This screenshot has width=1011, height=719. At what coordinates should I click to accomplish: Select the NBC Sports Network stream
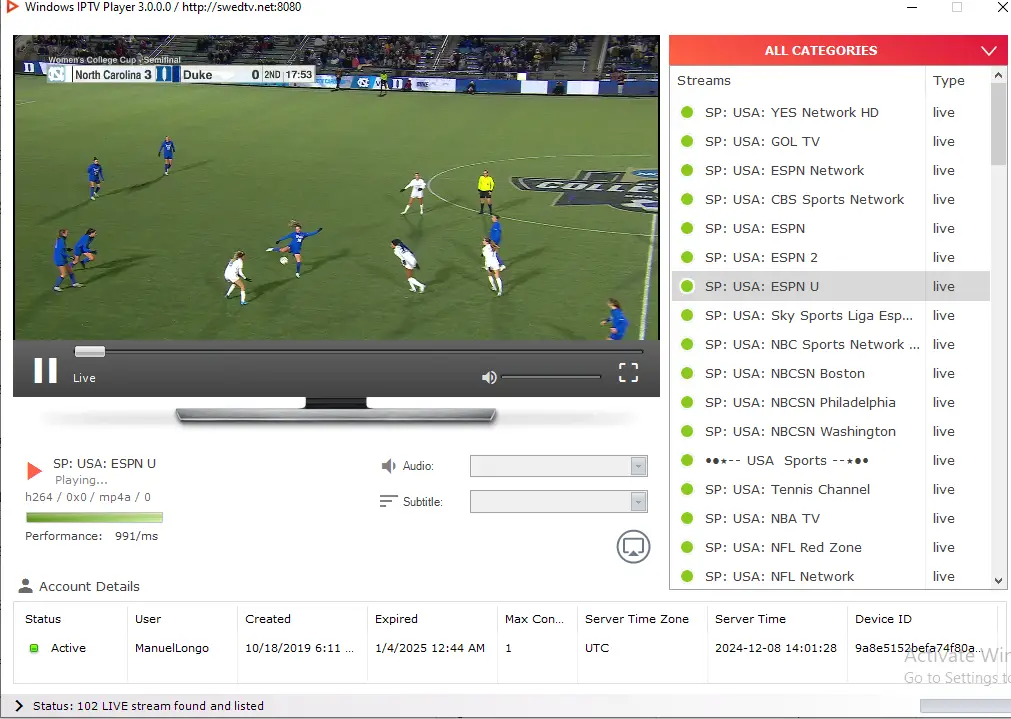[830, 344]
